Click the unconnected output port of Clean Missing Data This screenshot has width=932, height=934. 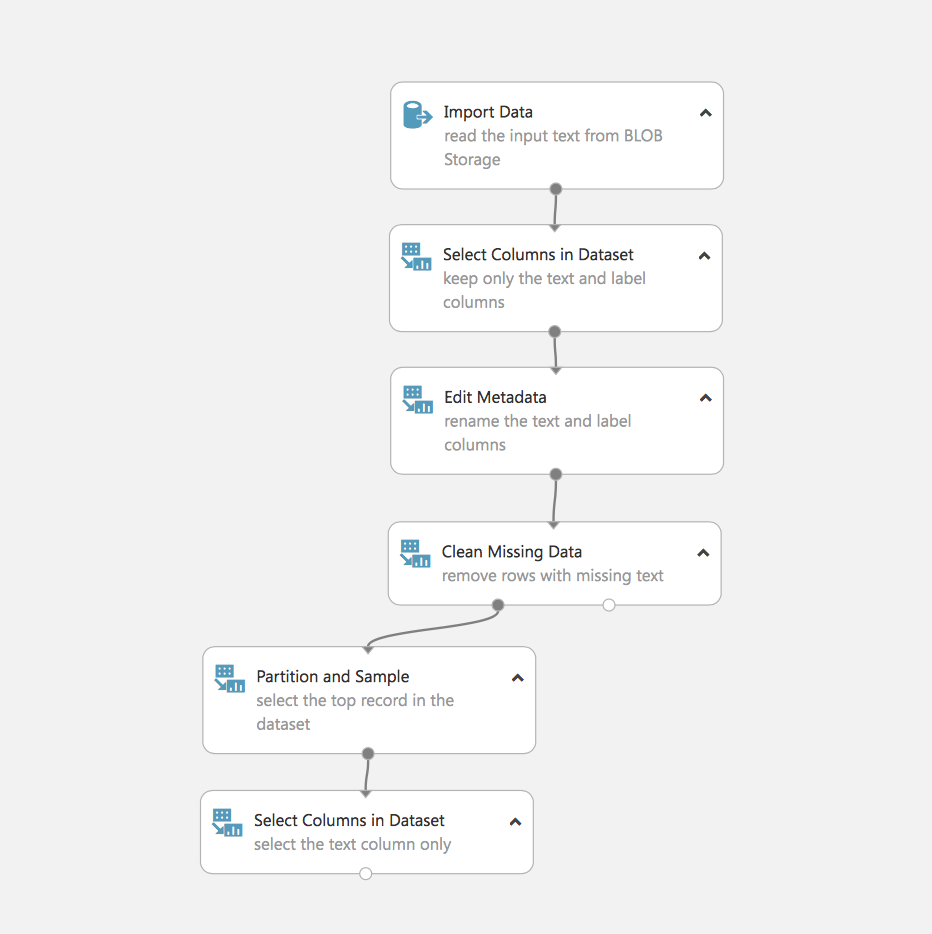[x=609, y=605]
